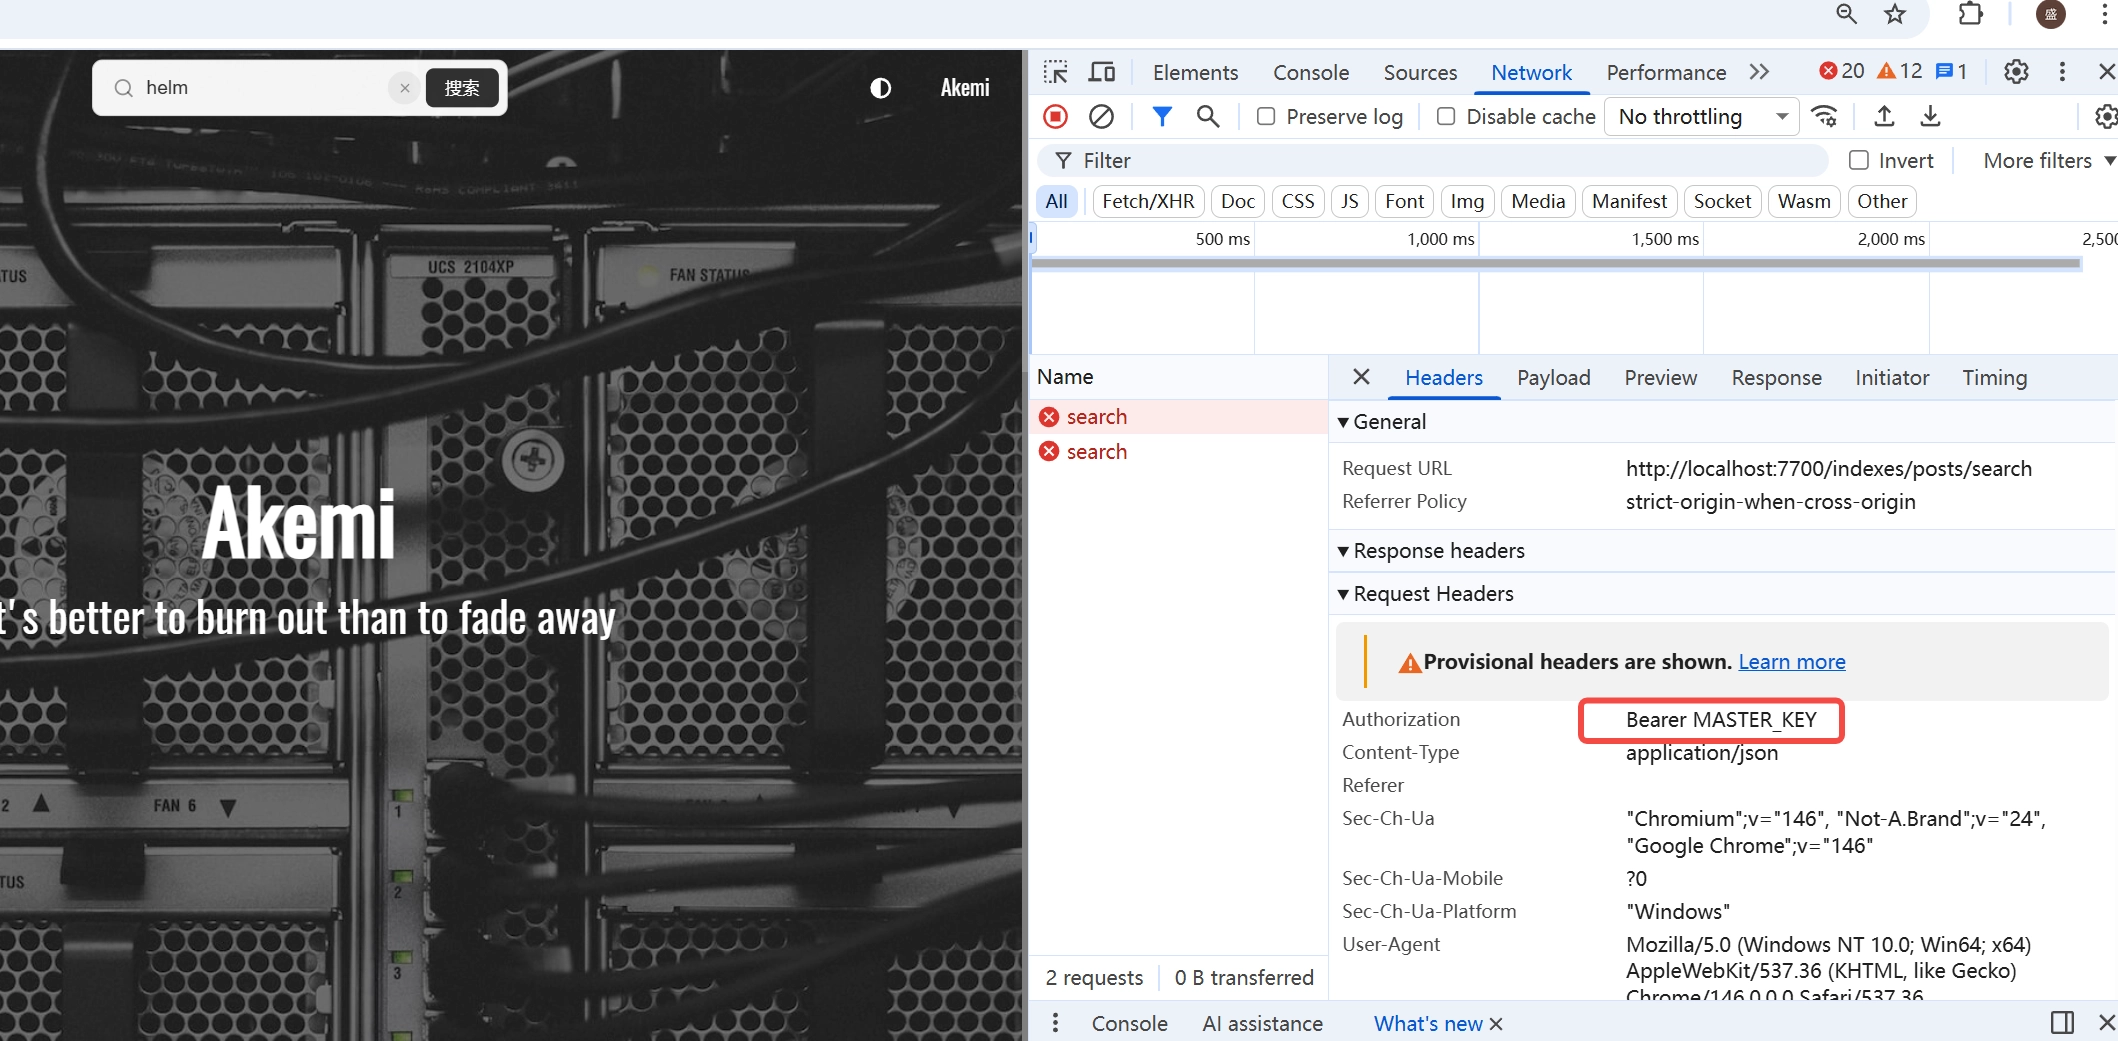Collapse the General section
This screenshot has height=1041, width=2118.
point(1344,422)
